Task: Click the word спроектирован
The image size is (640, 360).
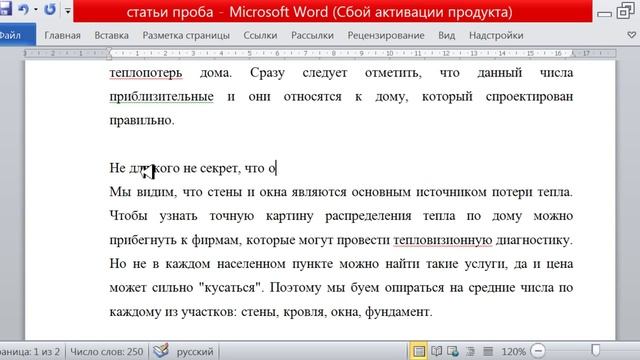Action: coord(529,97)
